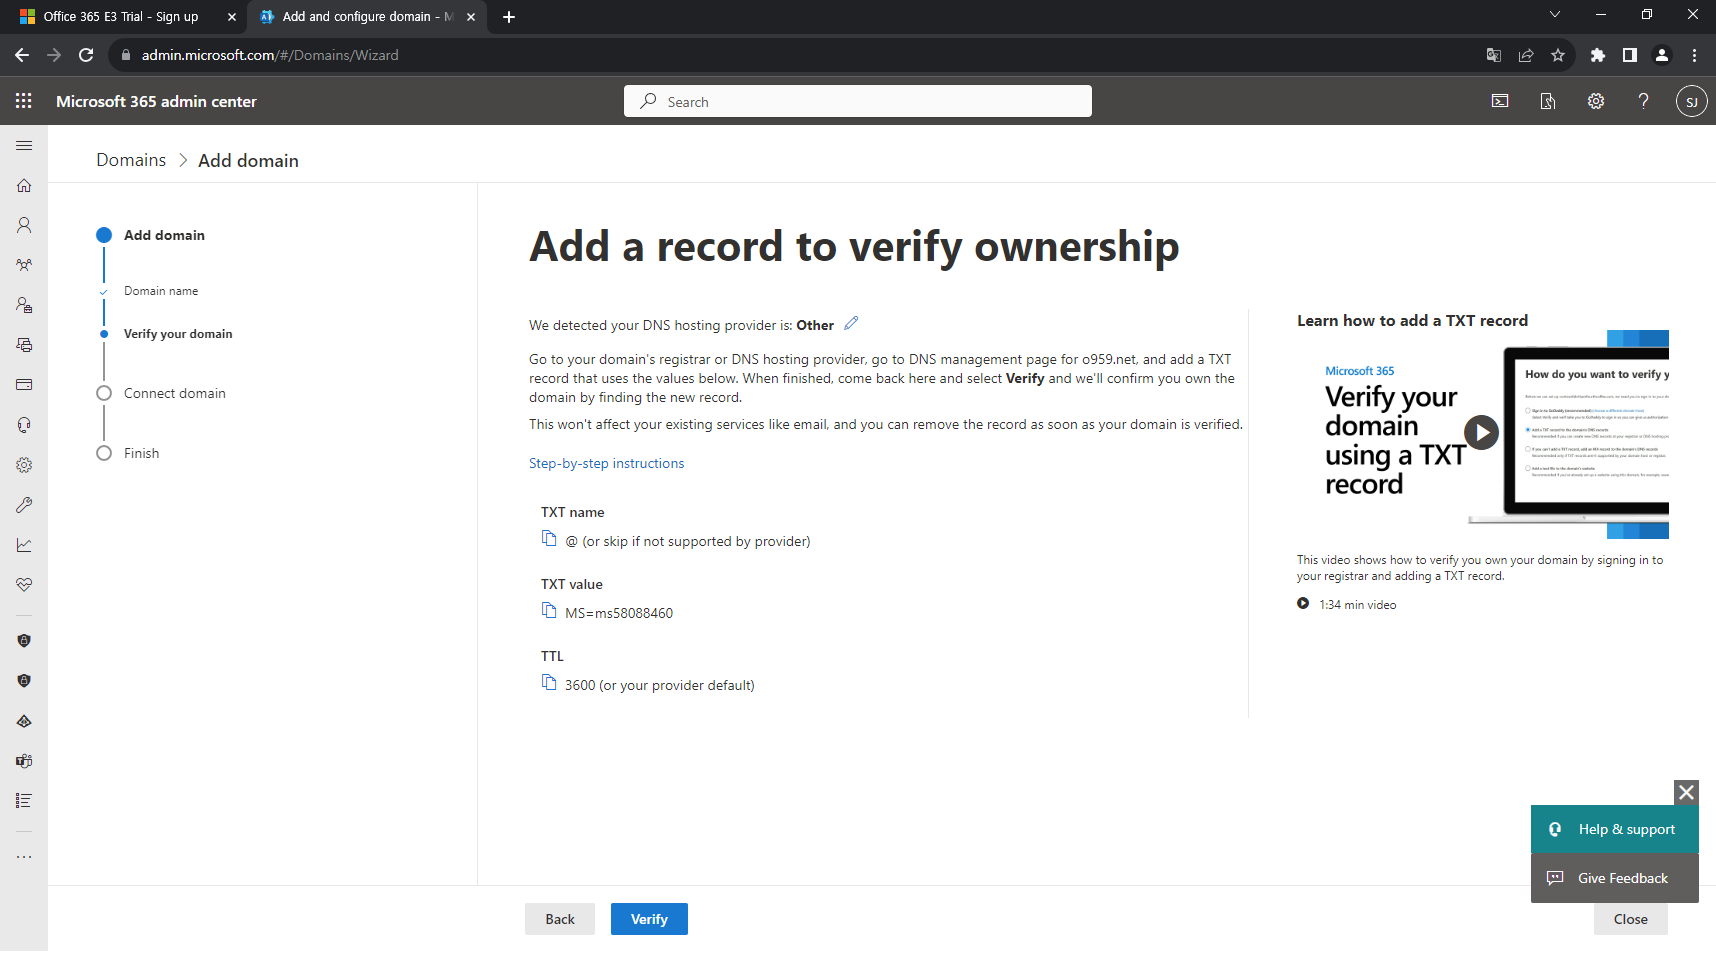Screen dimensions: 1716x953
Task: Open Resources icon in sidebar
Action: [24, 345]
